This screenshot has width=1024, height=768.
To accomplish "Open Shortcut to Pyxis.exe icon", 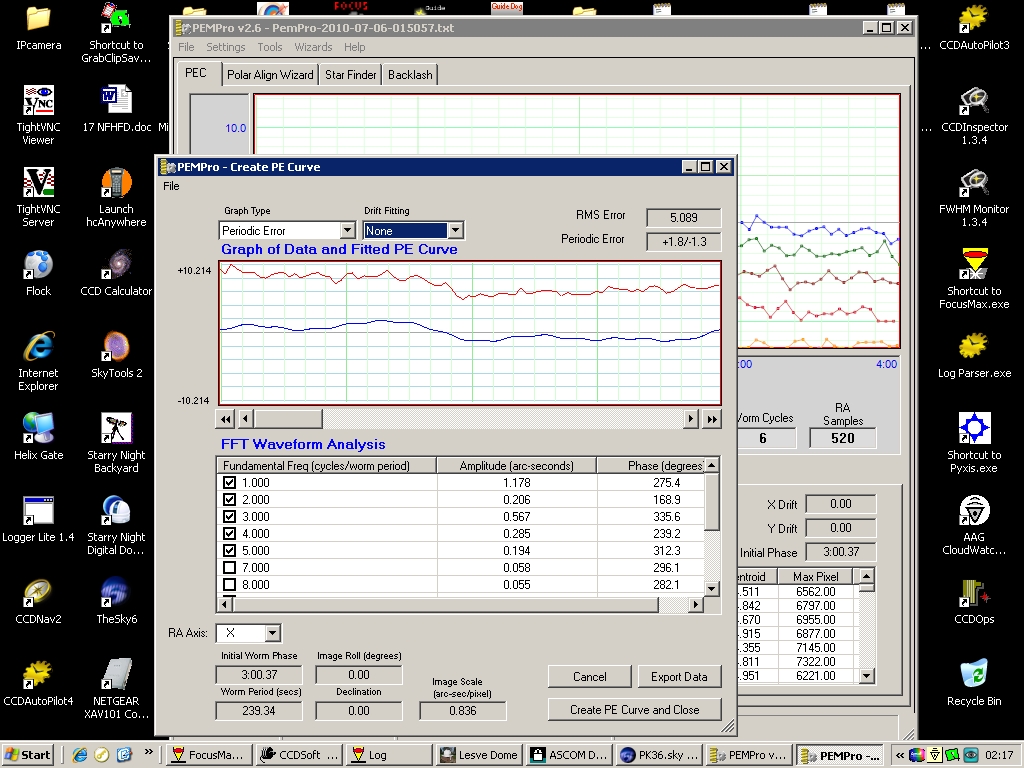I will [x=974, y=443].
